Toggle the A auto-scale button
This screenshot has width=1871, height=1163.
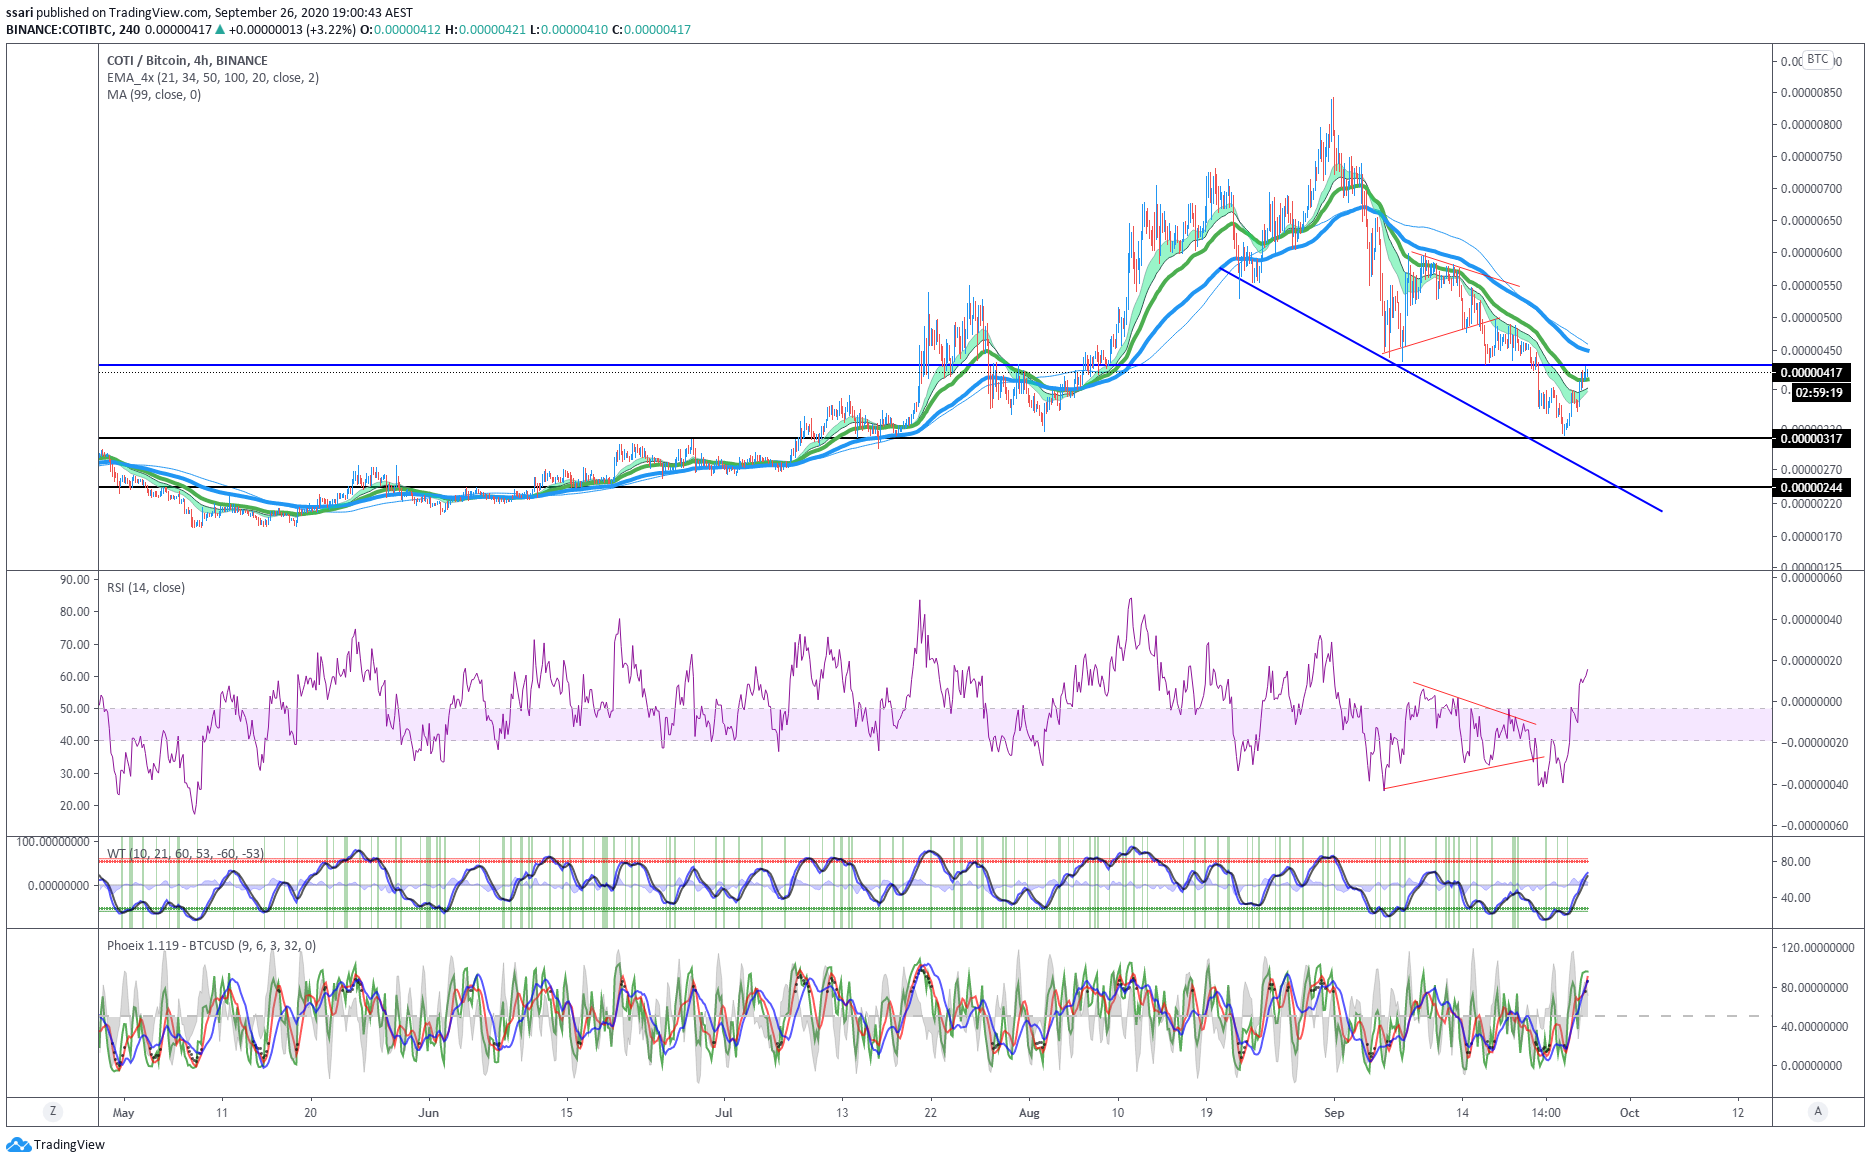click(1817, 1111)
